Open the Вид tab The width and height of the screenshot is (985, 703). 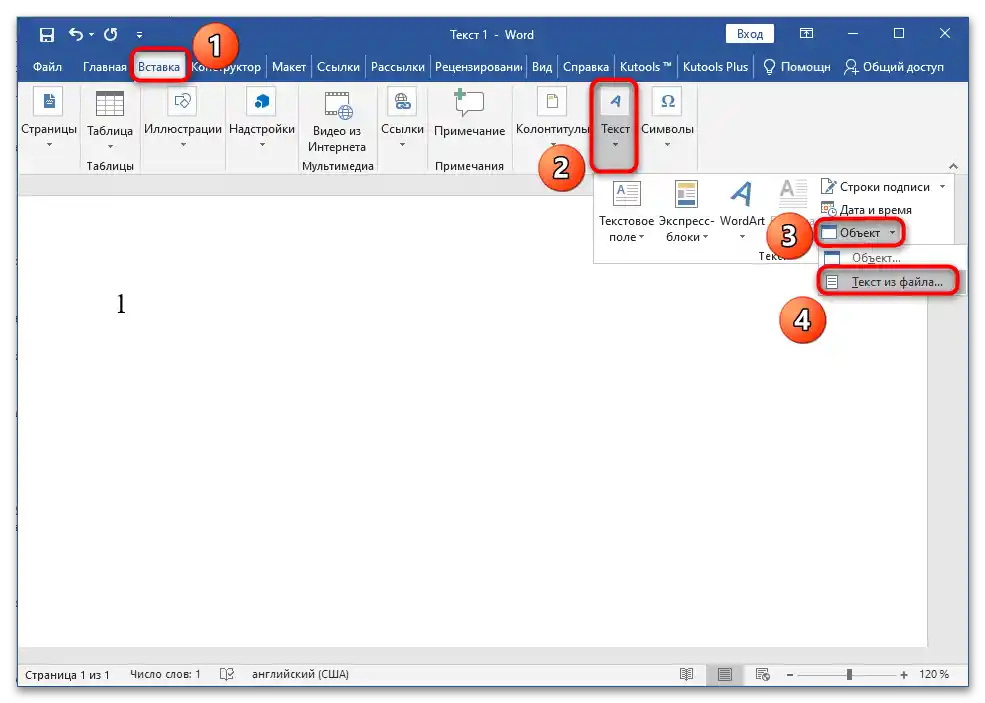pos(541,67)
